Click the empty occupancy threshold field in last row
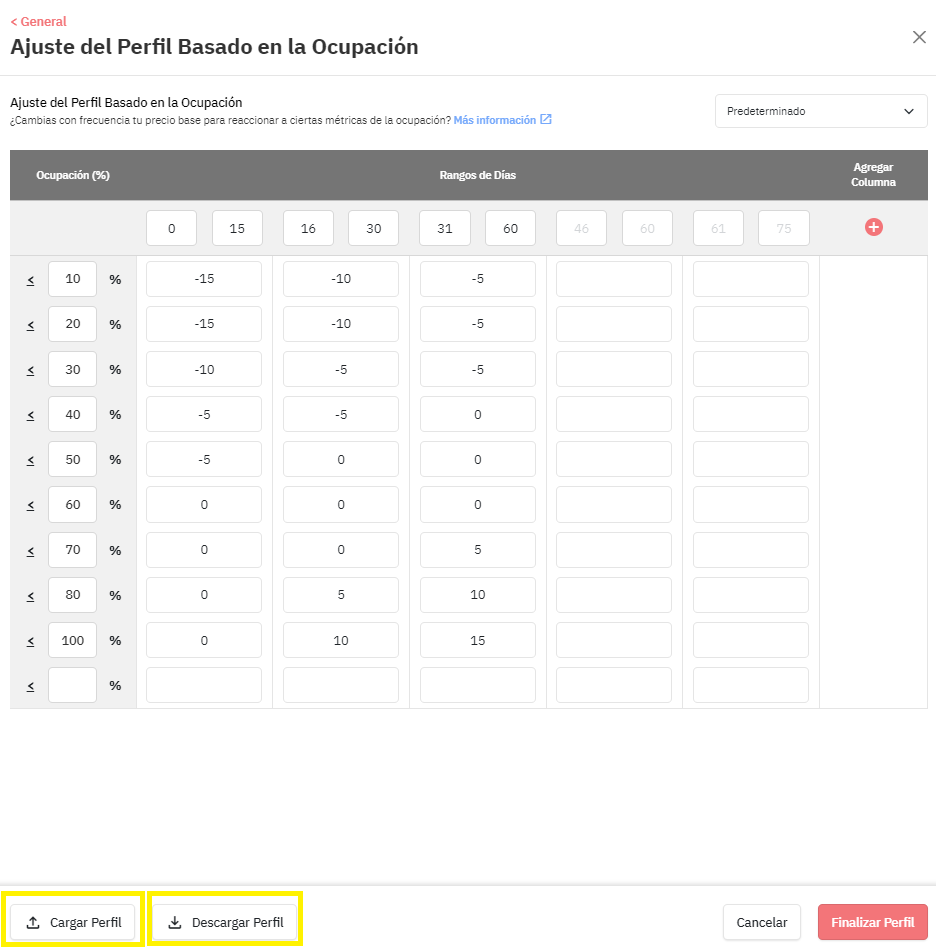Screen dimensions: 936x948 [x=73, y=686]
